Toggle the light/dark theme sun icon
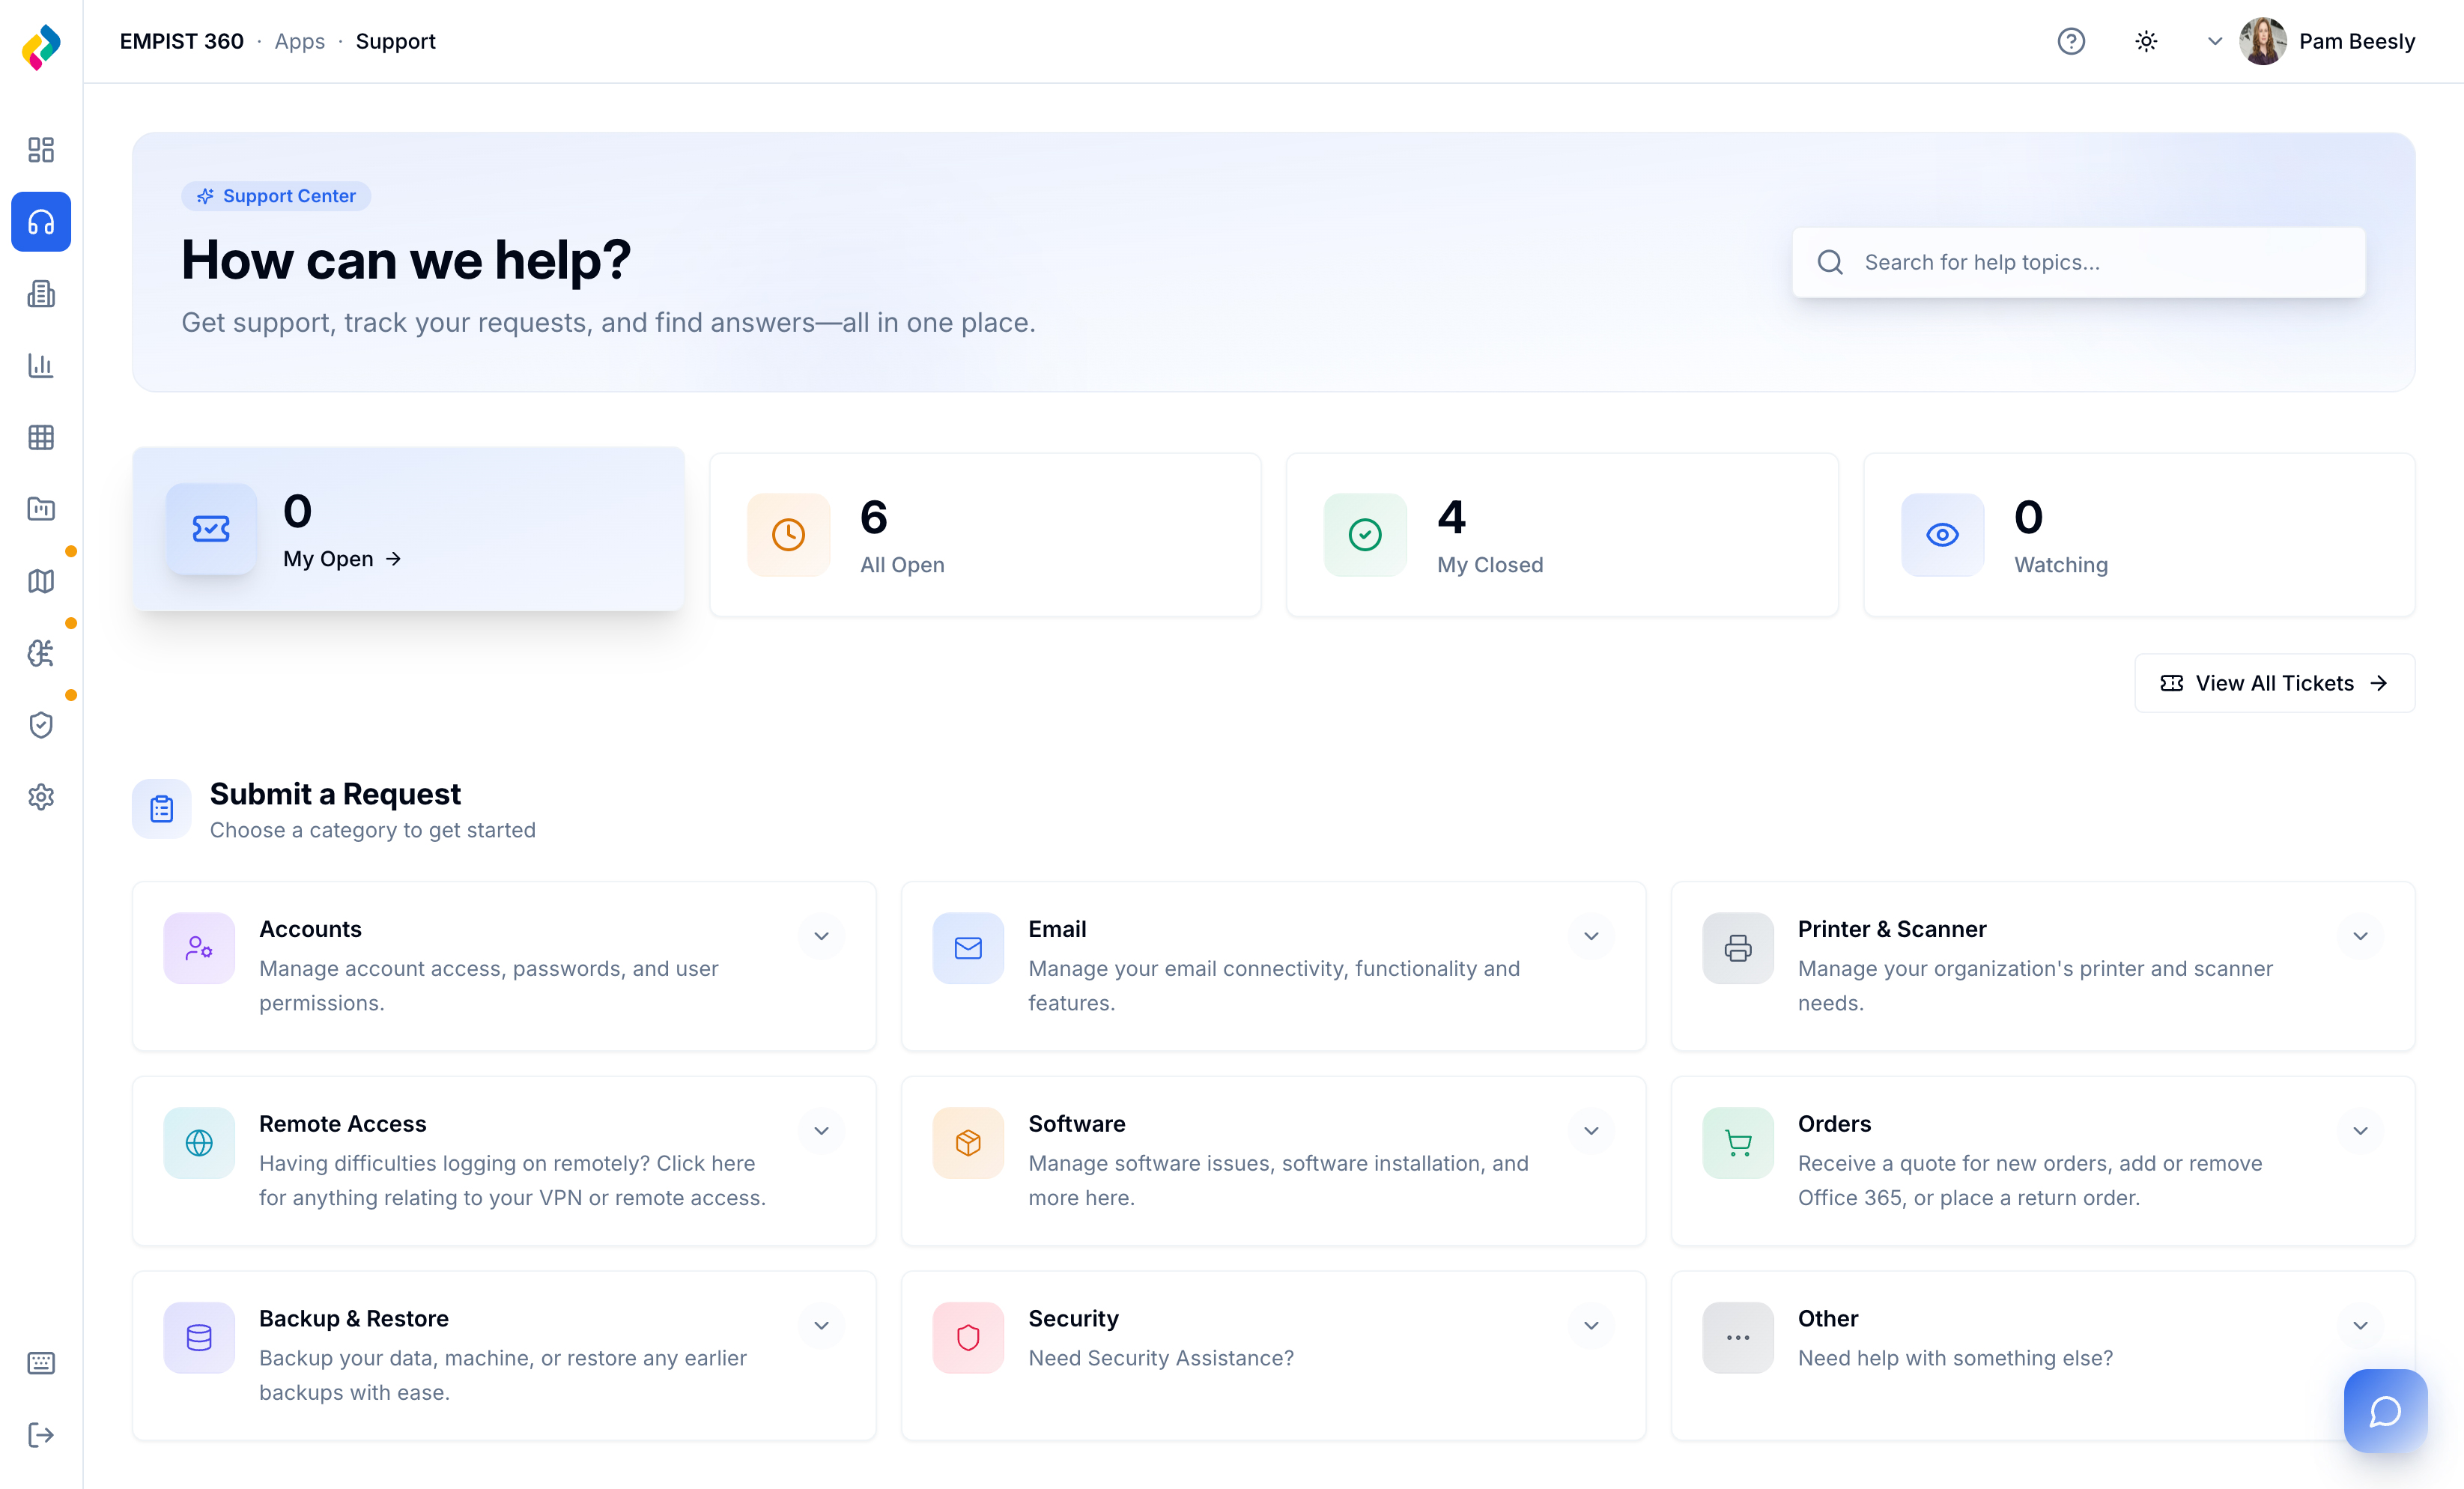The image size is (2464, 1489). [x=2146, y=41]
